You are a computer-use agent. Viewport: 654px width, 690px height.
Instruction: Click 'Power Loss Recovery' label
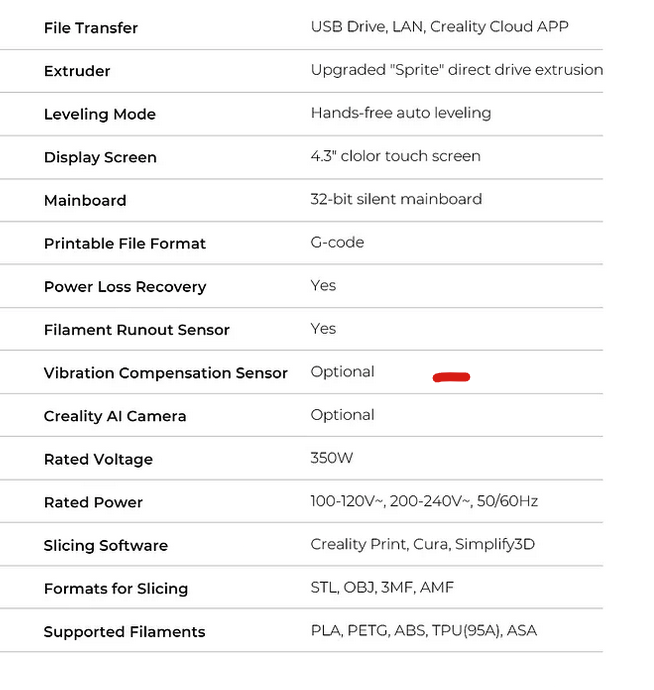tap(125, 286)
